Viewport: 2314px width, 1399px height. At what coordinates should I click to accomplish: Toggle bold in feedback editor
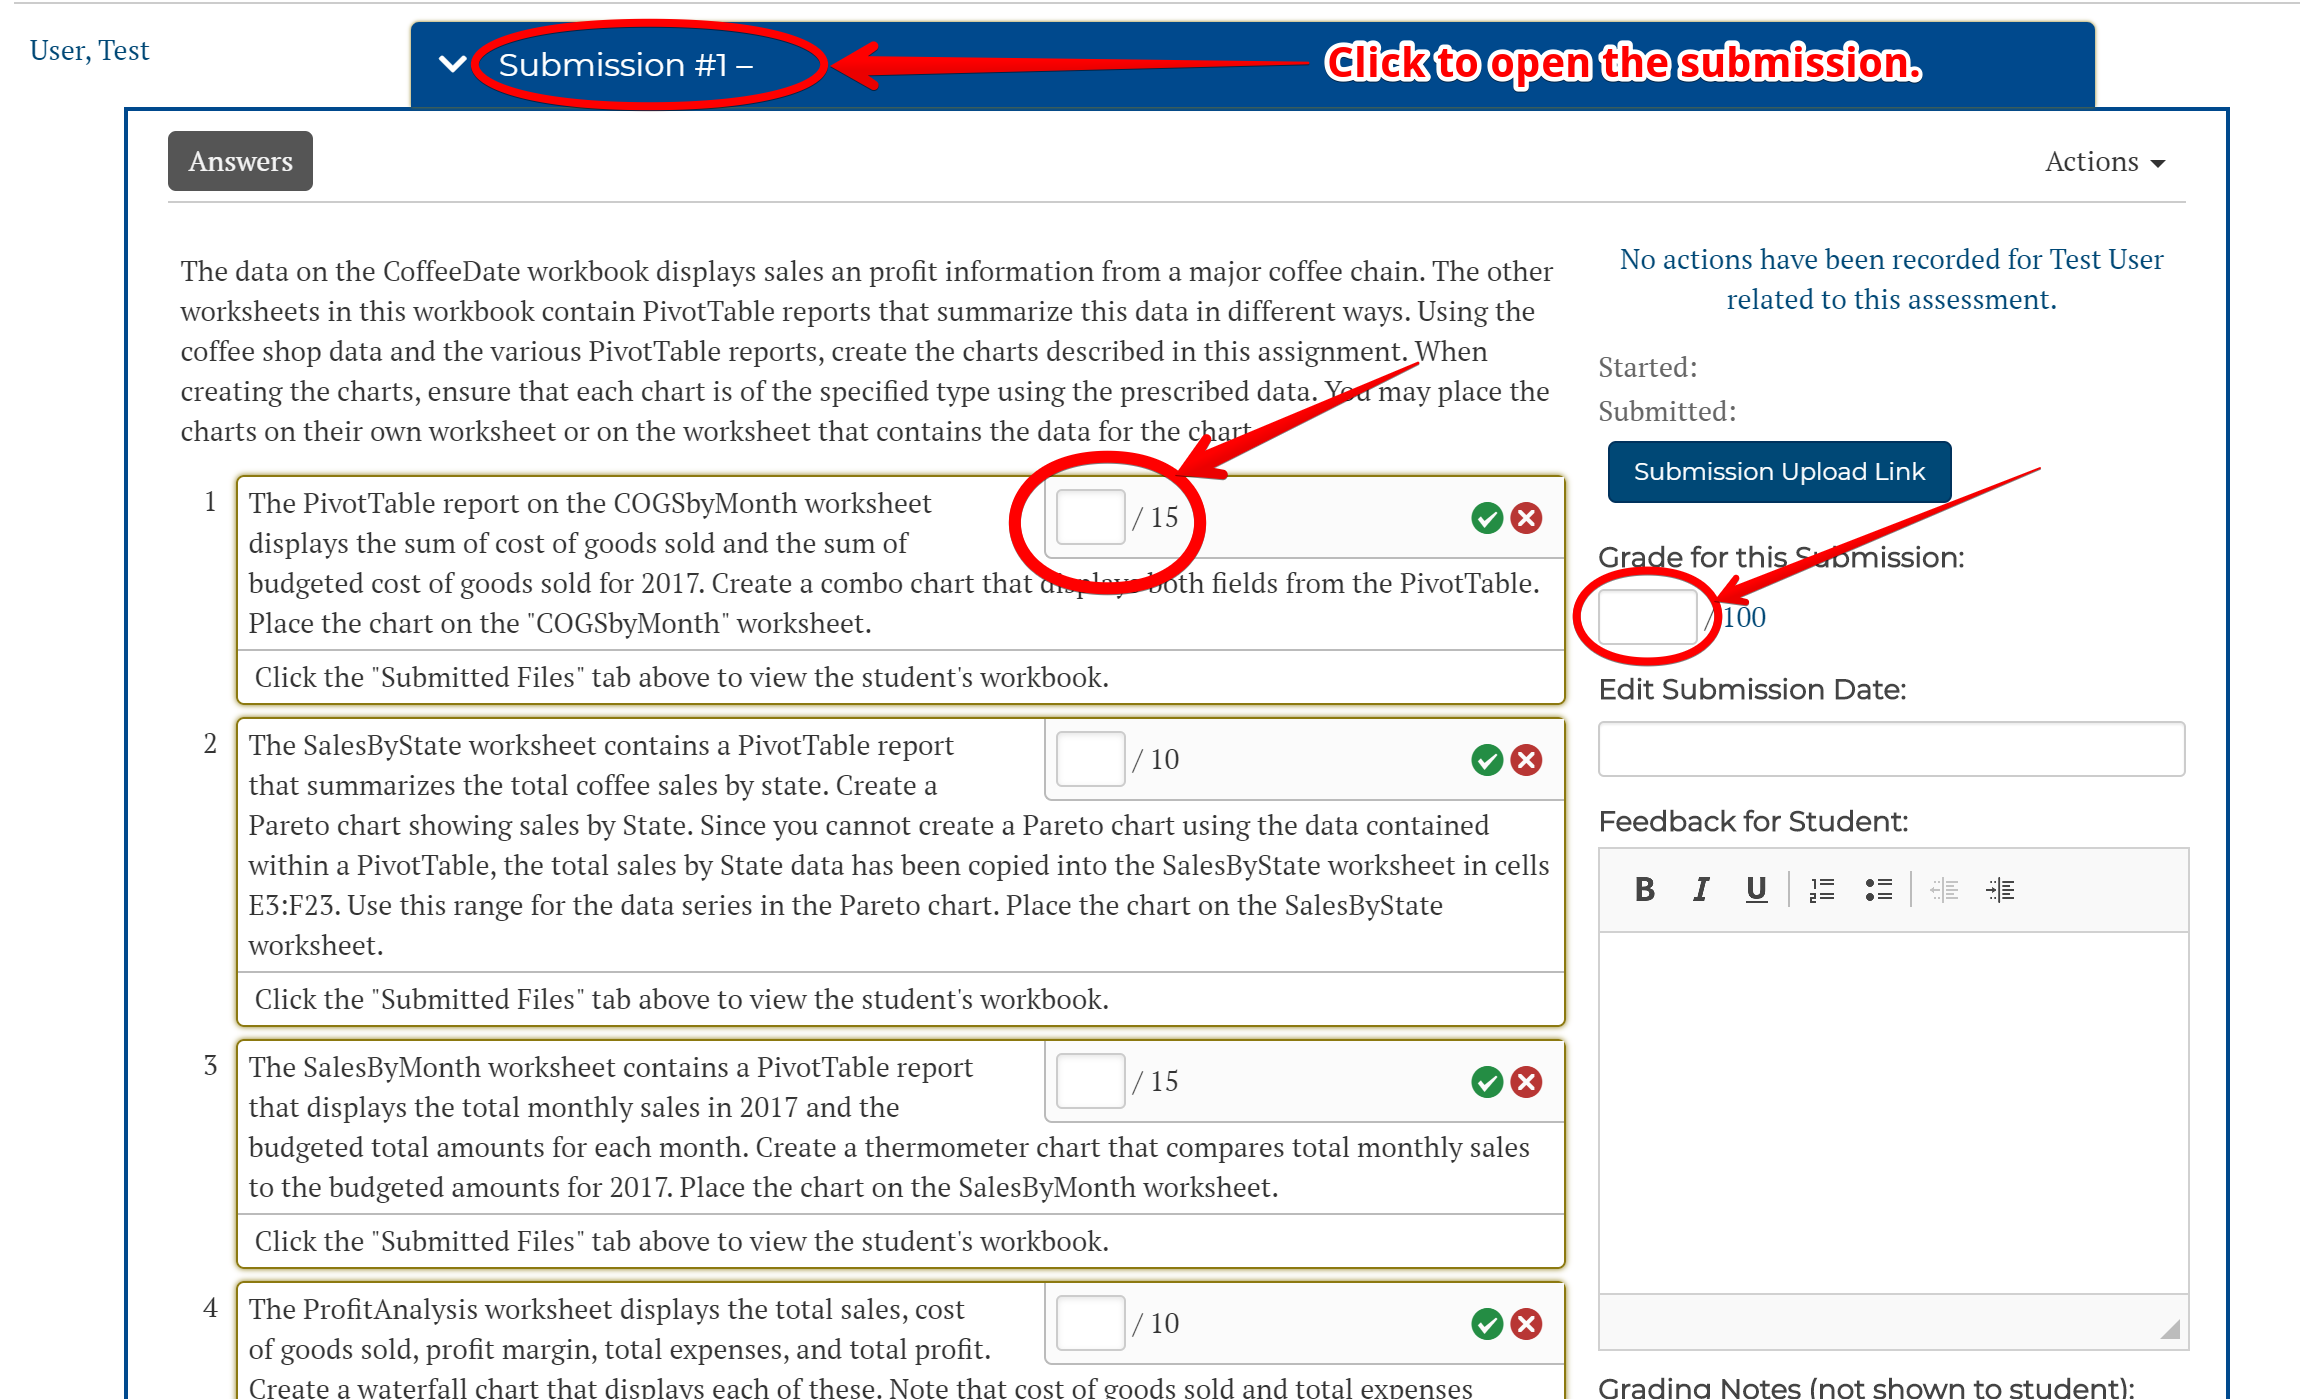(1644, 889)
